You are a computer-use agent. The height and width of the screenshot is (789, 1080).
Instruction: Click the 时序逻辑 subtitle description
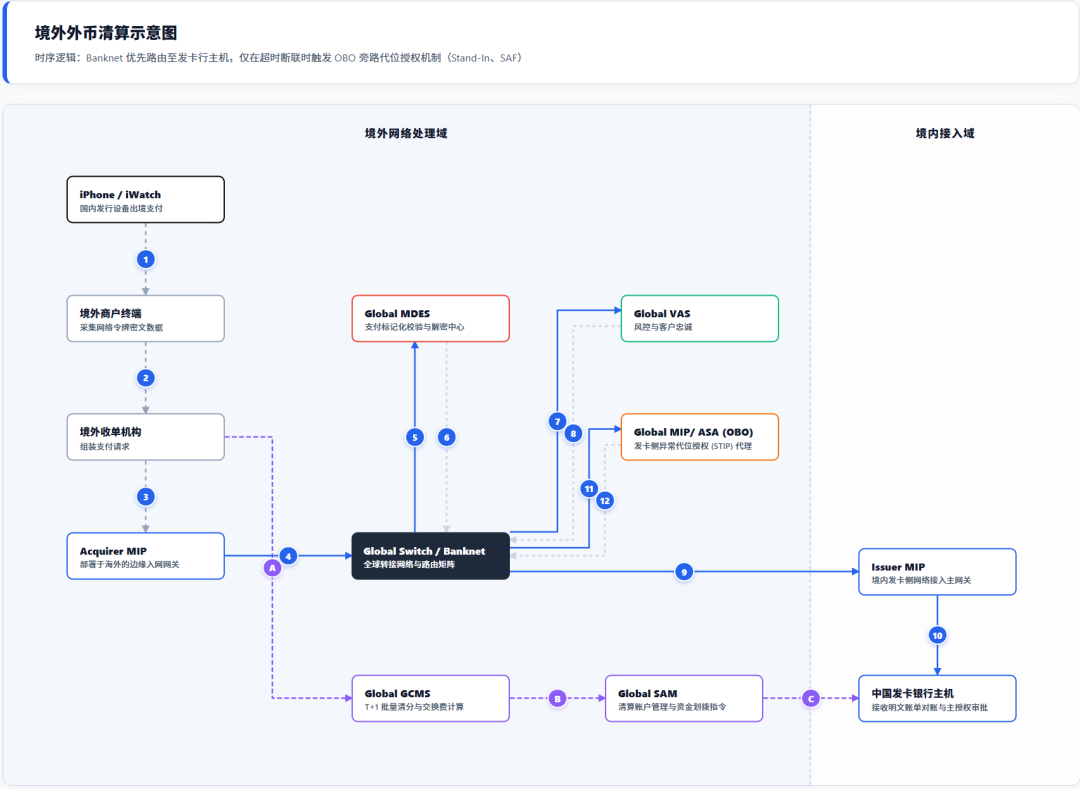[x=278, y=58]
